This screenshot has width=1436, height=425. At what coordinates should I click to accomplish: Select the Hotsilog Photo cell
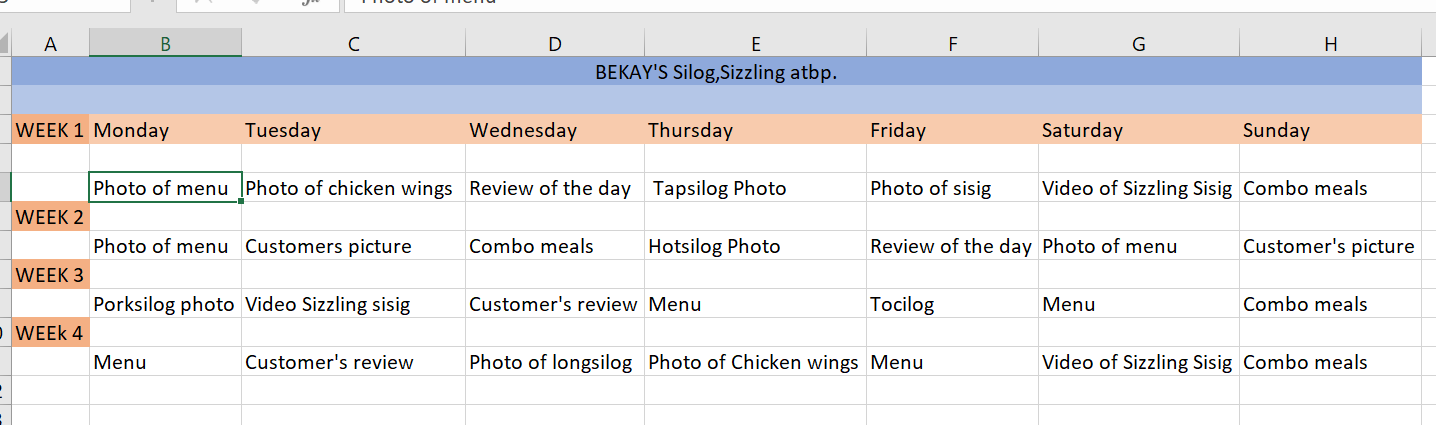point(755,246)
